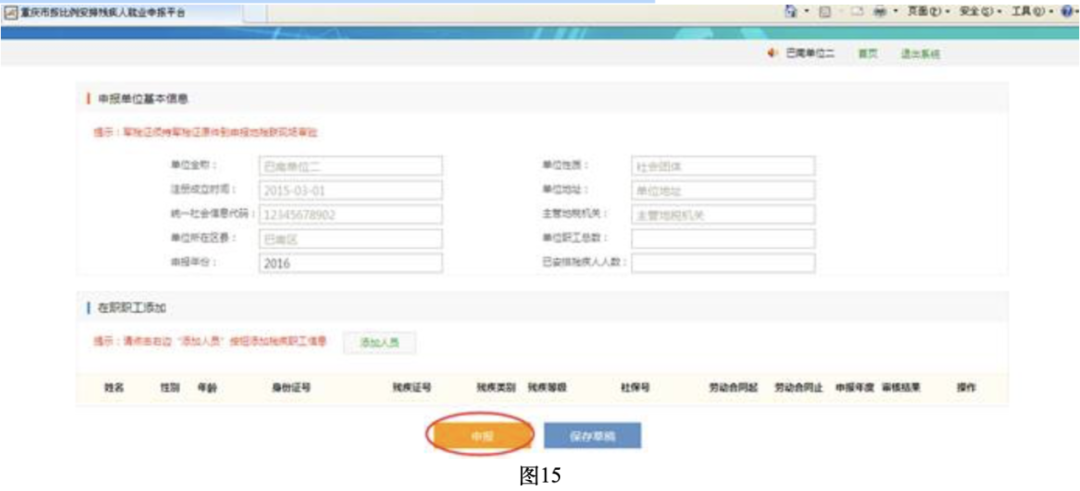Screen dimensions: 1080x491
Task: Click the 申报年份 field showing 2016
Action: coord(350,263)
